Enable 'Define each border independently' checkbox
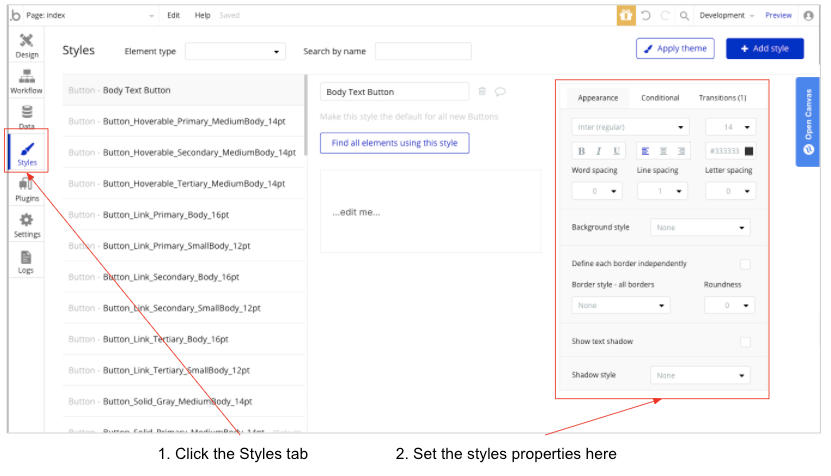Viewport: 831px width, 476px height. coord(744,264)
